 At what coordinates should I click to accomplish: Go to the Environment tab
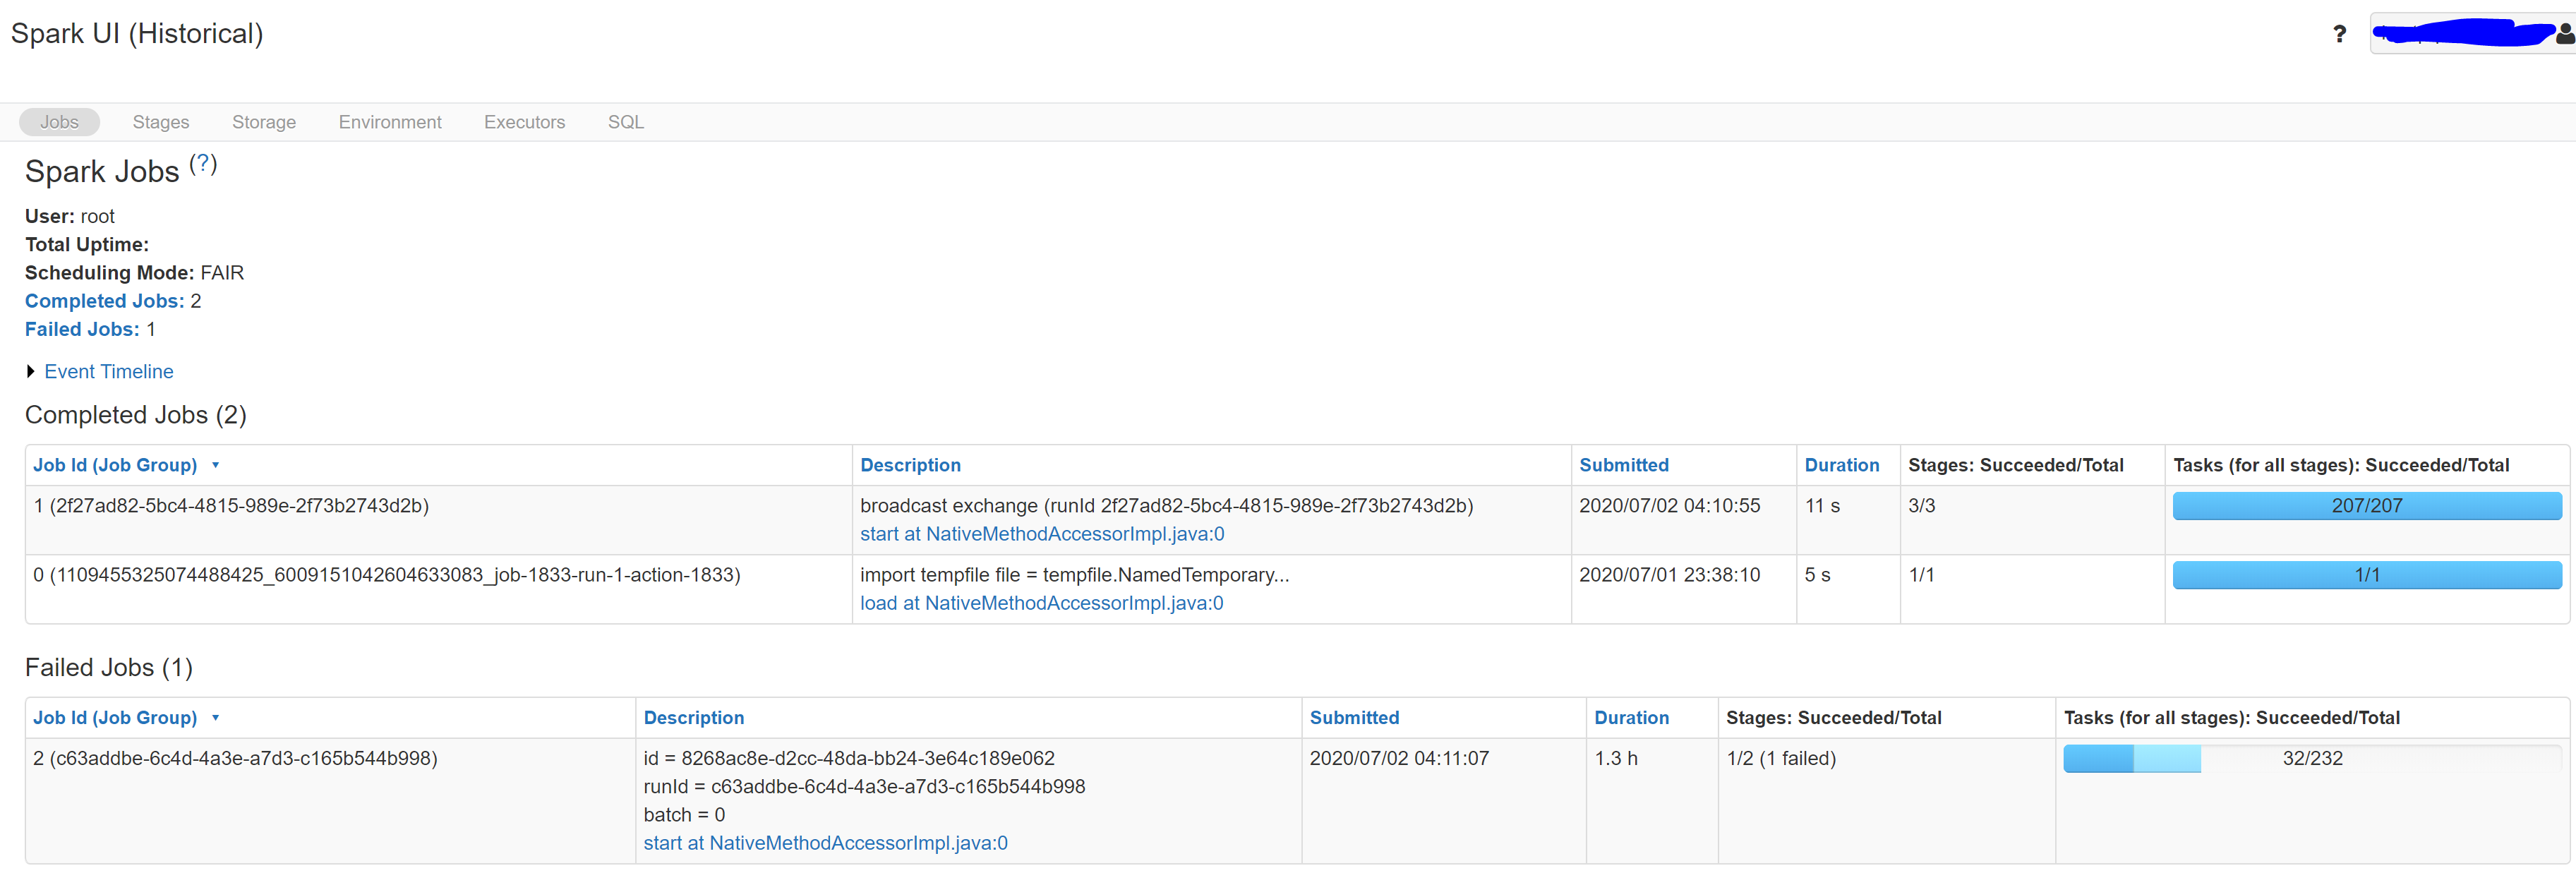coord(389,122)
